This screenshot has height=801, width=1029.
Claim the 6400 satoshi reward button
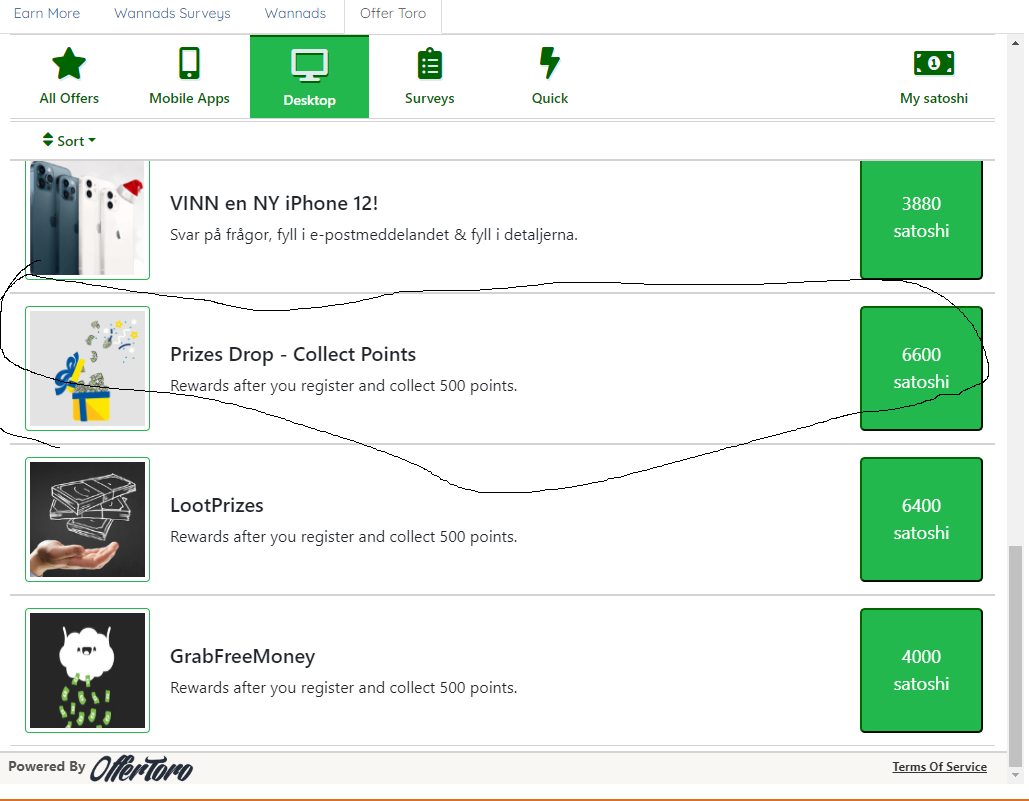pos(921,519)
